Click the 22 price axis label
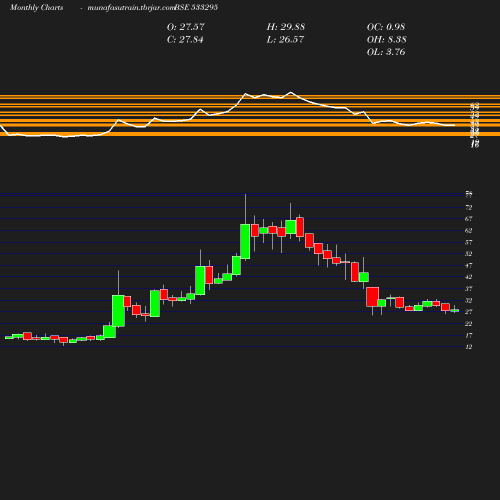Screen dimensions: 500x500 tap(469, 324)
